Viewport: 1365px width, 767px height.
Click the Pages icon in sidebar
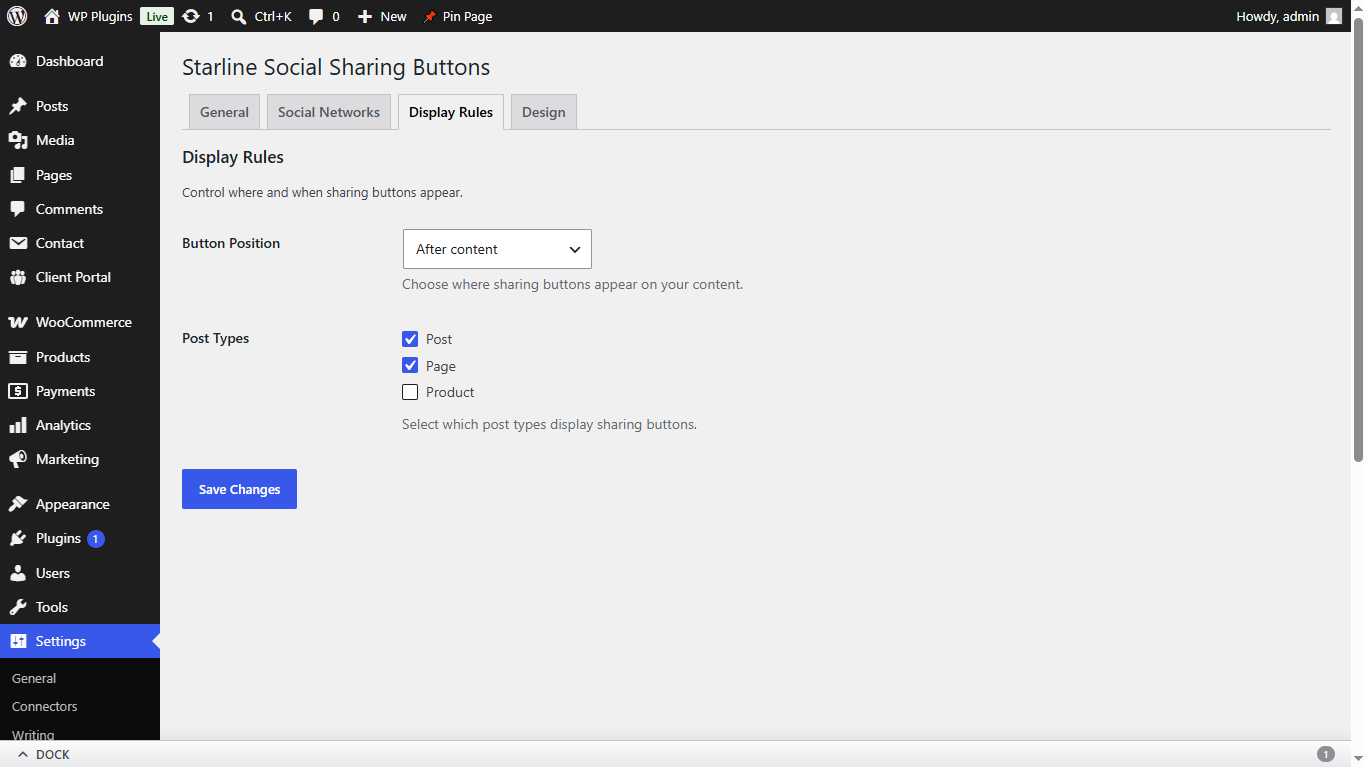(18, 175)
